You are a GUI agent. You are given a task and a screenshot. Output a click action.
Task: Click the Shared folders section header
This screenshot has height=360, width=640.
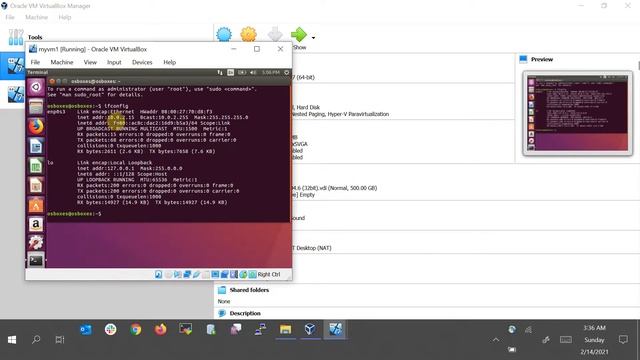[249, 290]
